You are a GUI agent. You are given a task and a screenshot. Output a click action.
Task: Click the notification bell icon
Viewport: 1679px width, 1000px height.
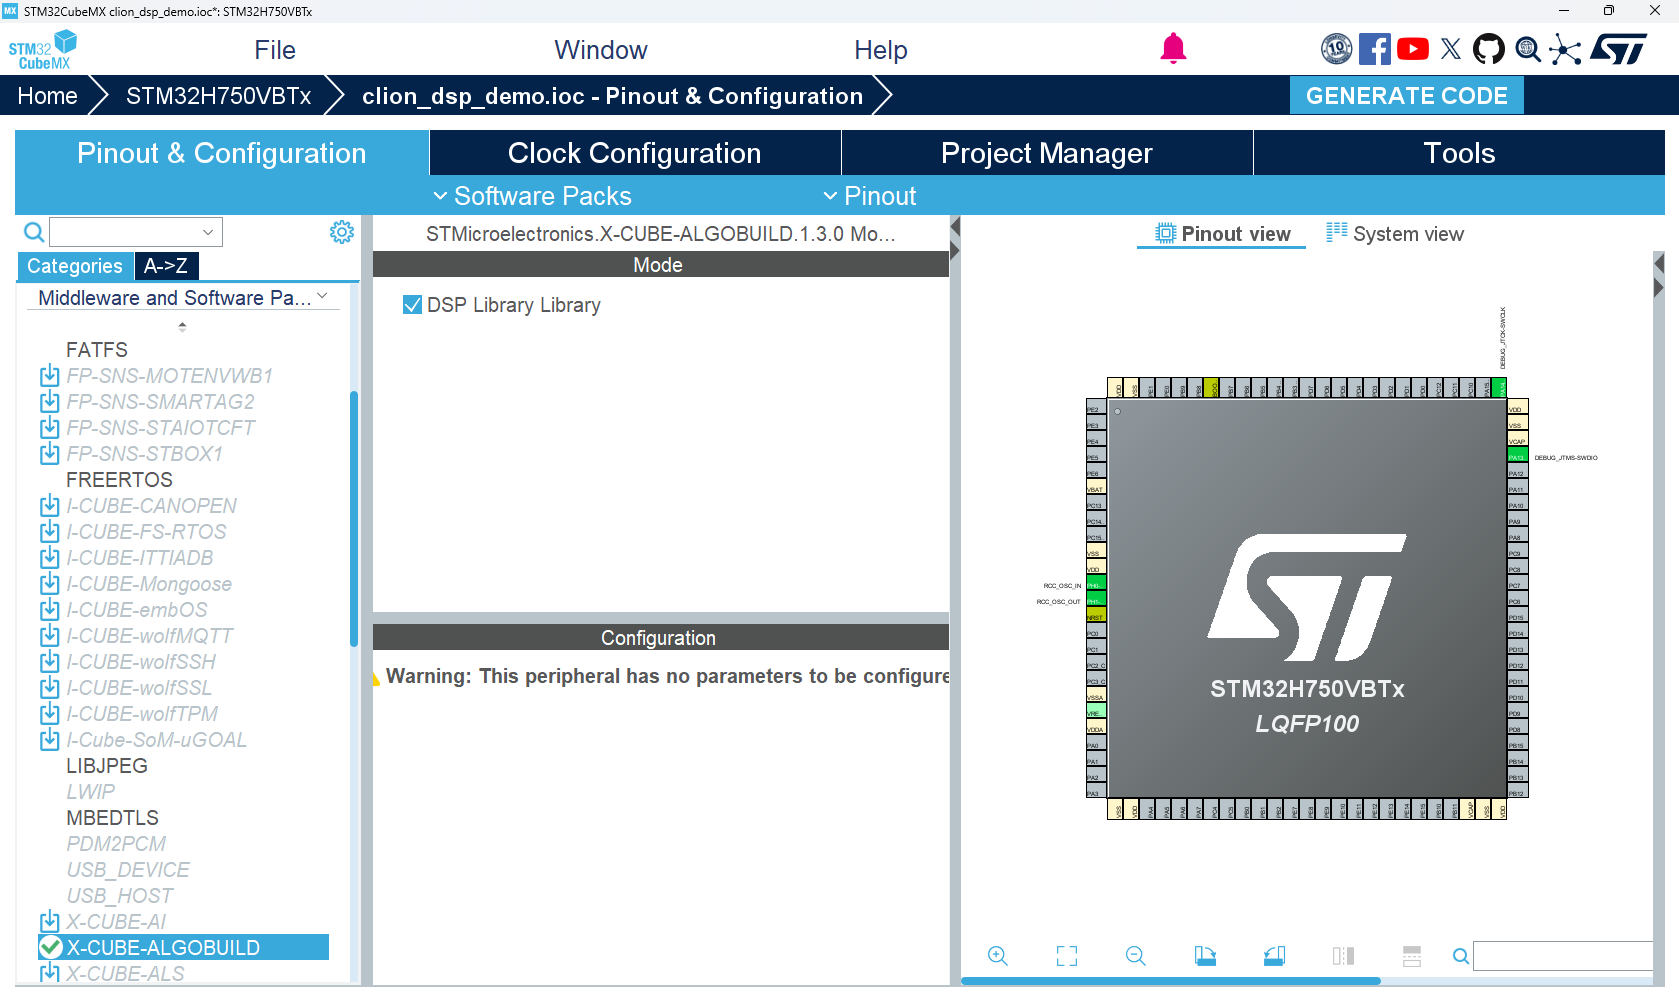tap(1173, 47)
